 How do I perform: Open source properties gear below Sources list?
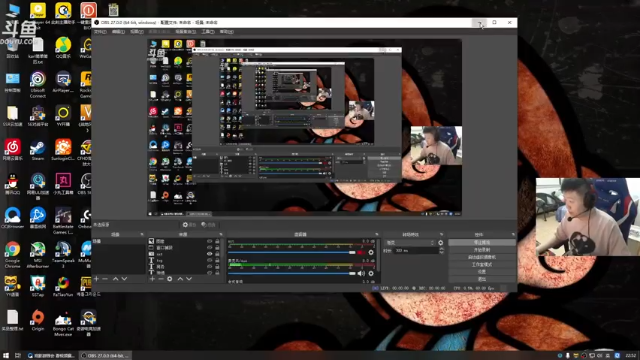coord(170,279)
